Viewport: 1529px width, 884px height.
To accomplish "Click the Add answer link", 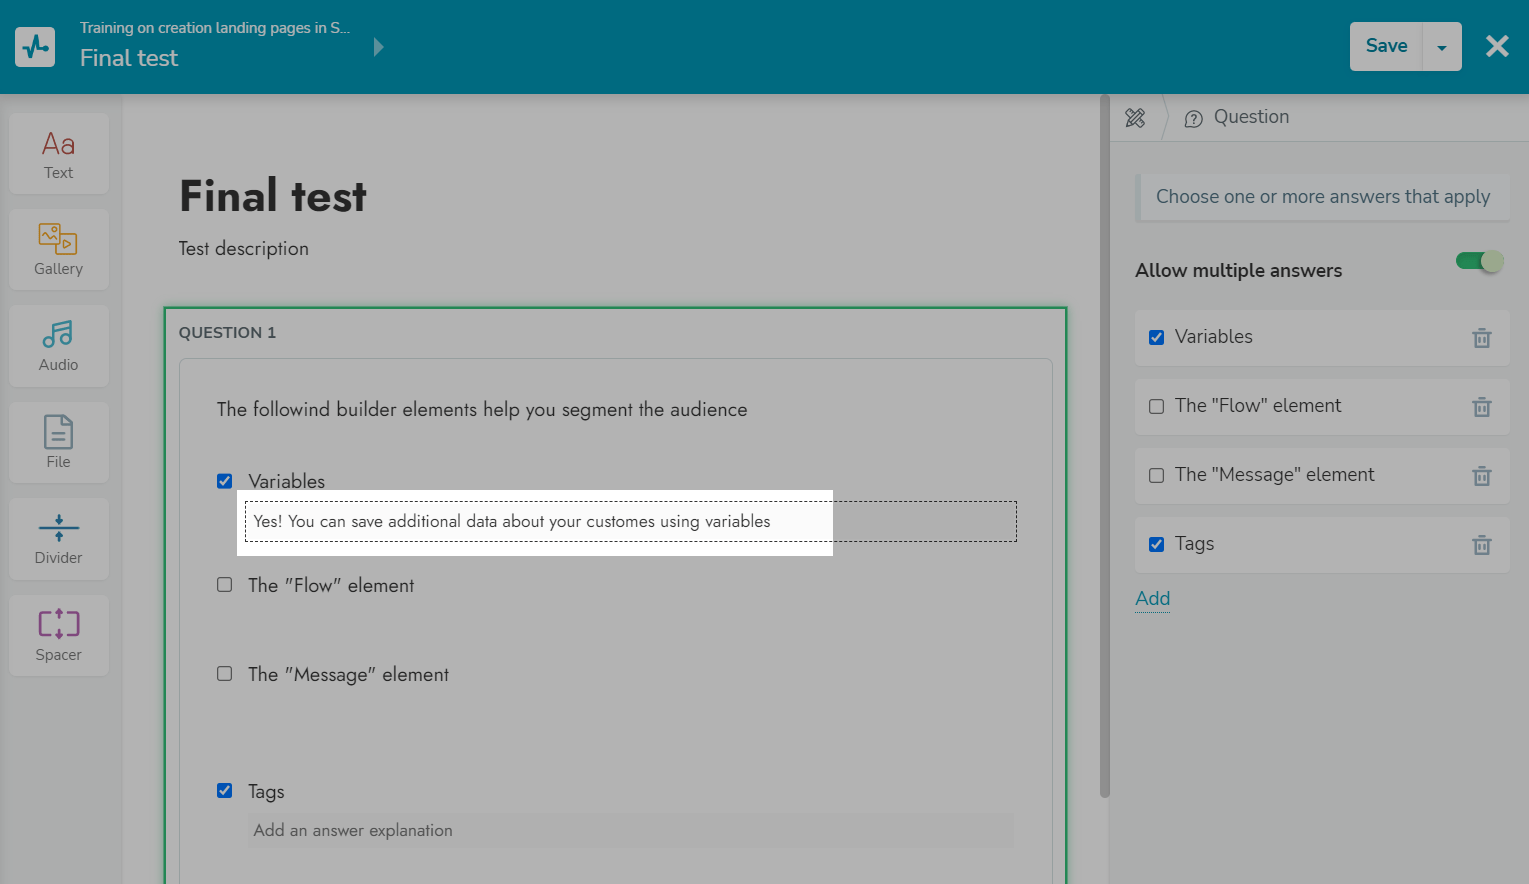I will (x=1152, y=599).
